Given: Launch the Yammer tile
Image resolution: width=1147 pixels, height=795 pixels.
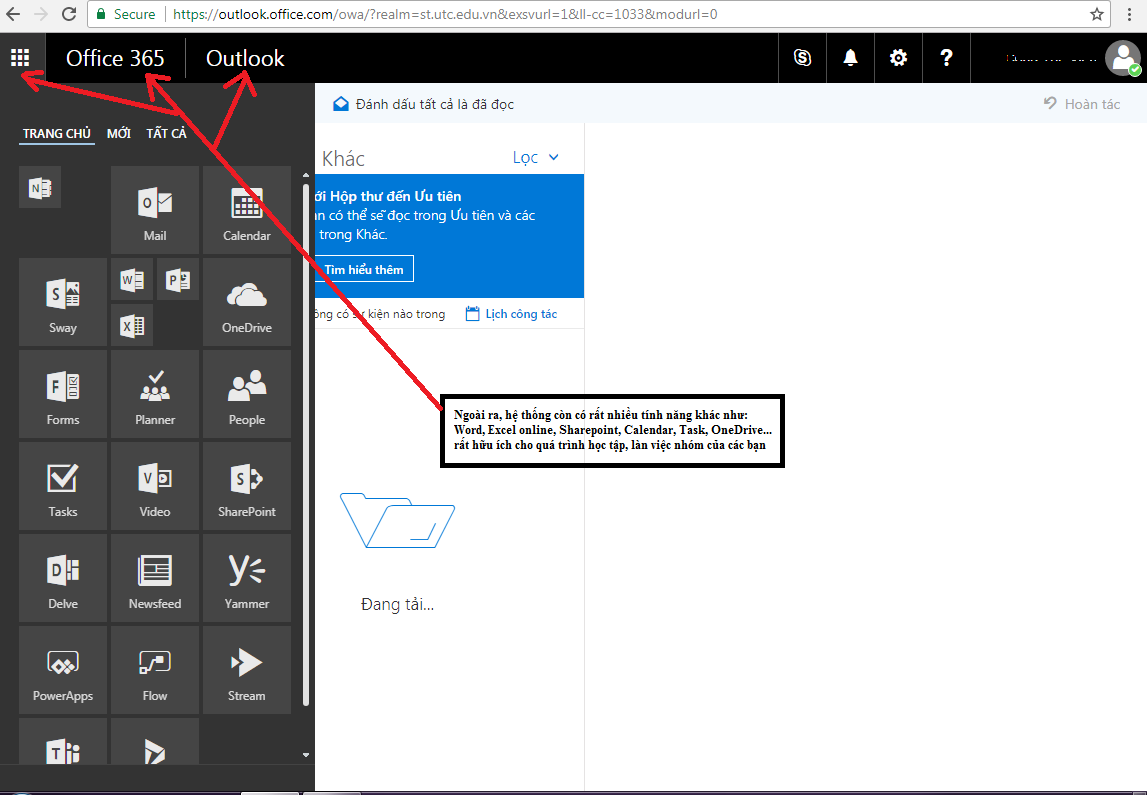Looking at the screenshot, I should click(247, 579).
